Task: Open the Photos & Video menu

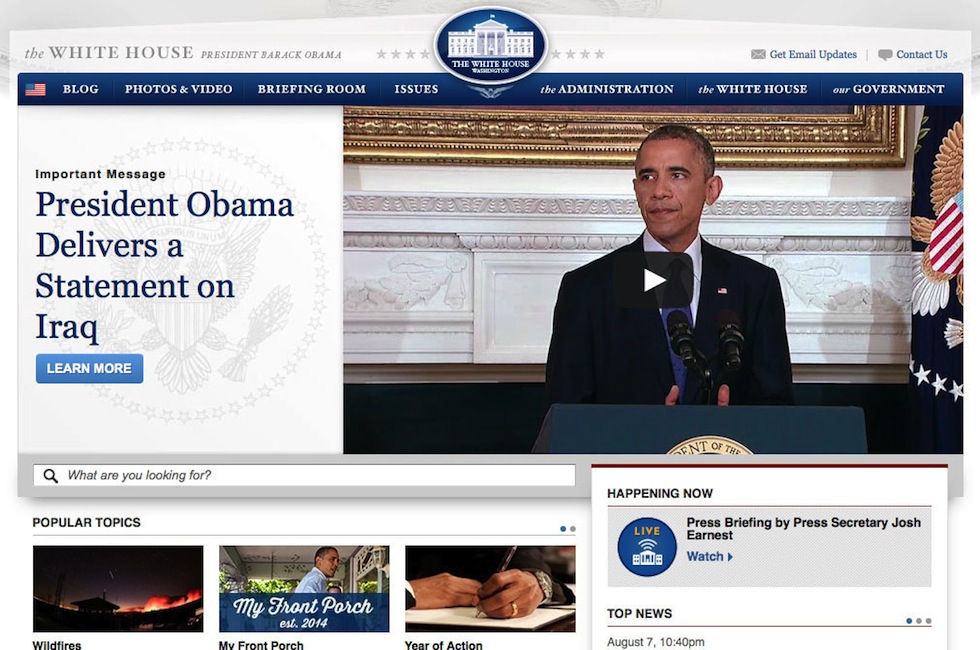Action: click(x=178, y=89)
